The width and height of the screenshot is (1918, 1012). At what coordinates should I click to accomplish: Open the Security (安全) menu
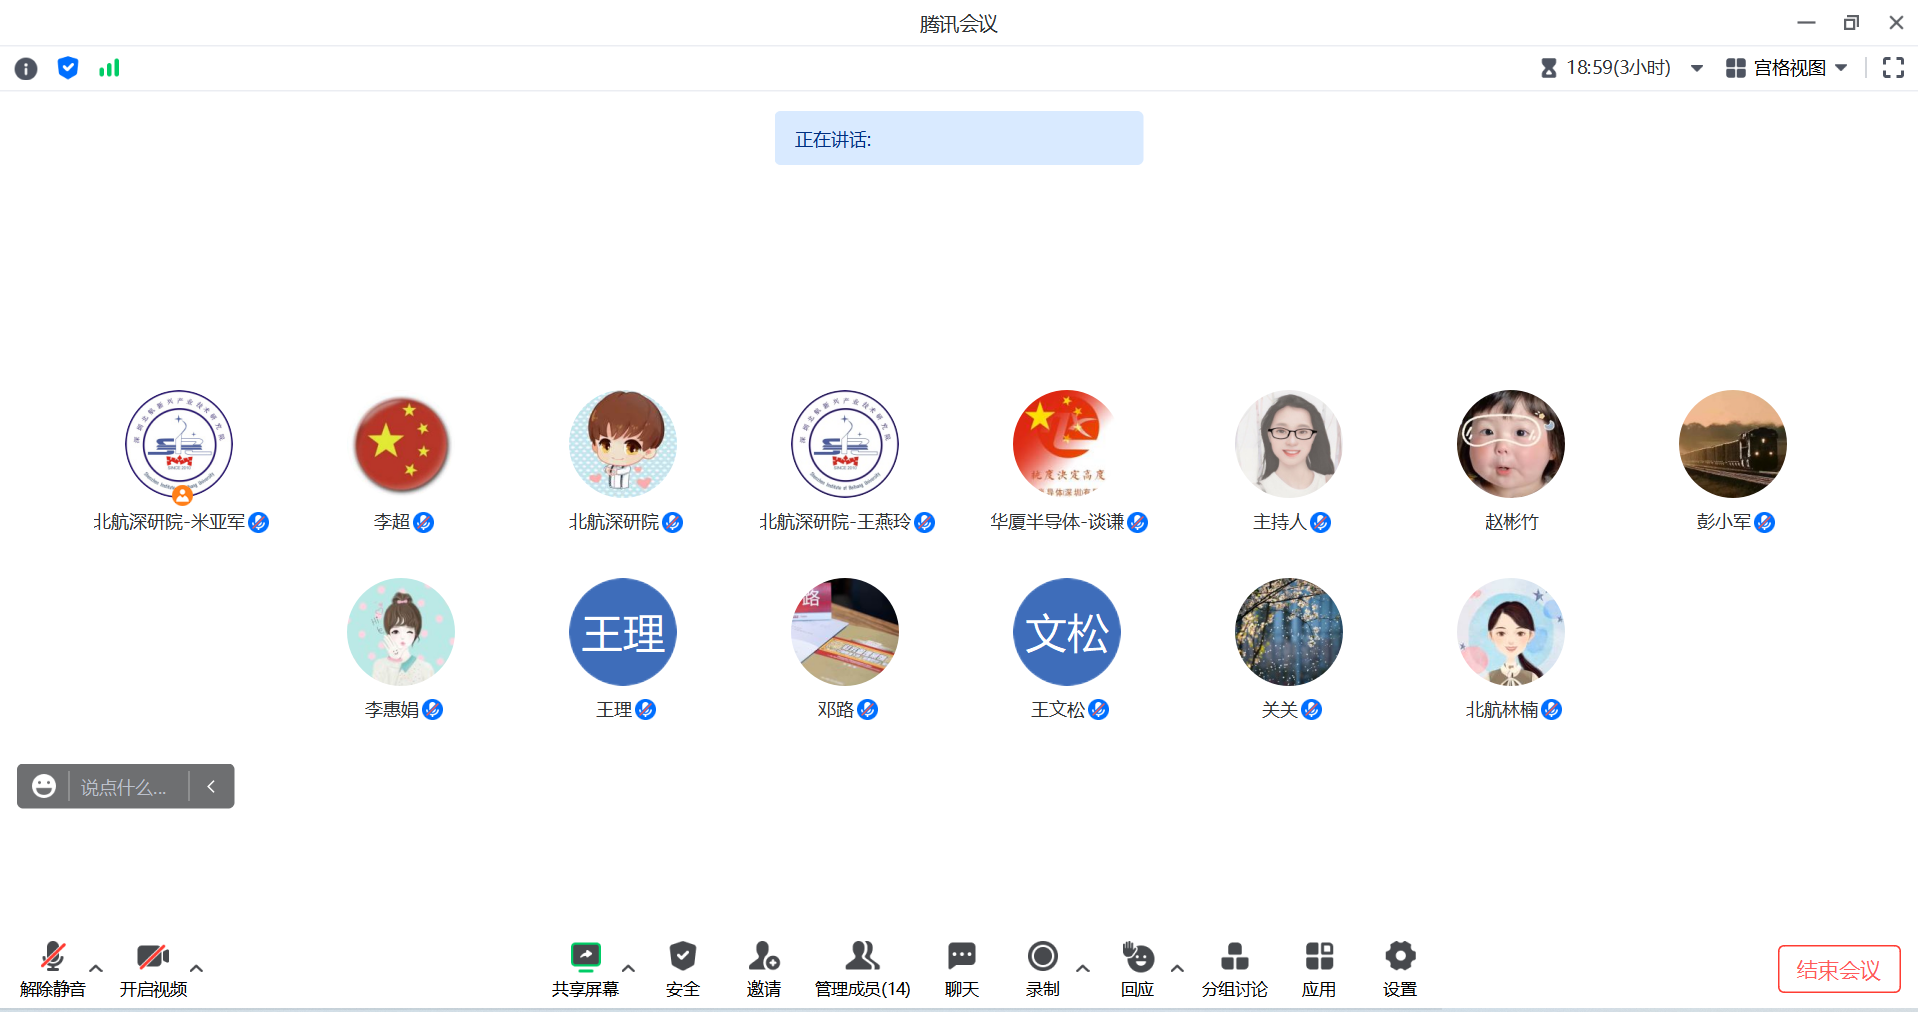[x=682, y=968]
